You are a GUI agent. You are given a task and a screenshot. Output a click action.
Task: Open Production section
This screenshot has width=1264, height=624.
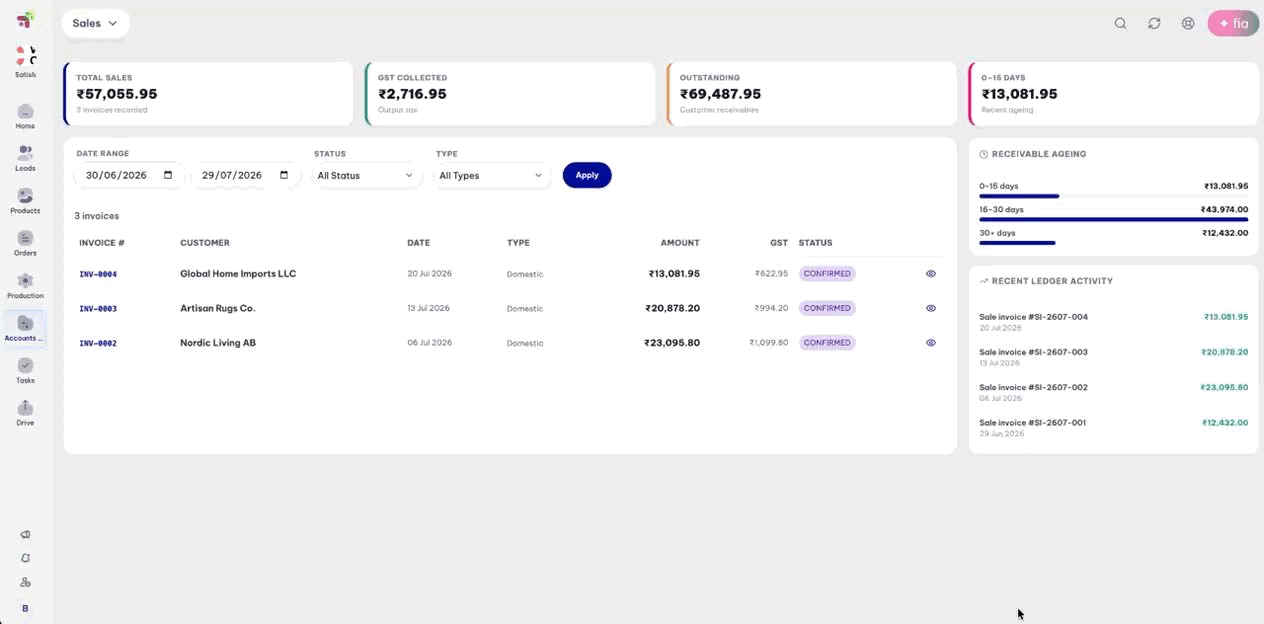click(x=25, y=286)
